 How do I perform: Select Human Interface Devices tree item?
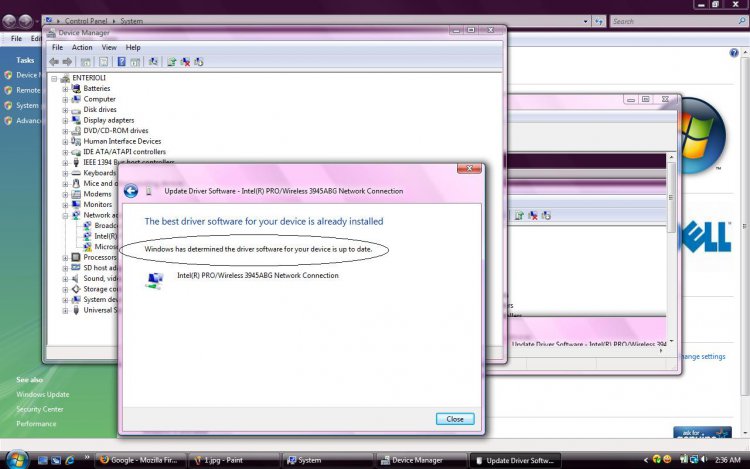(x=122, y=141)
